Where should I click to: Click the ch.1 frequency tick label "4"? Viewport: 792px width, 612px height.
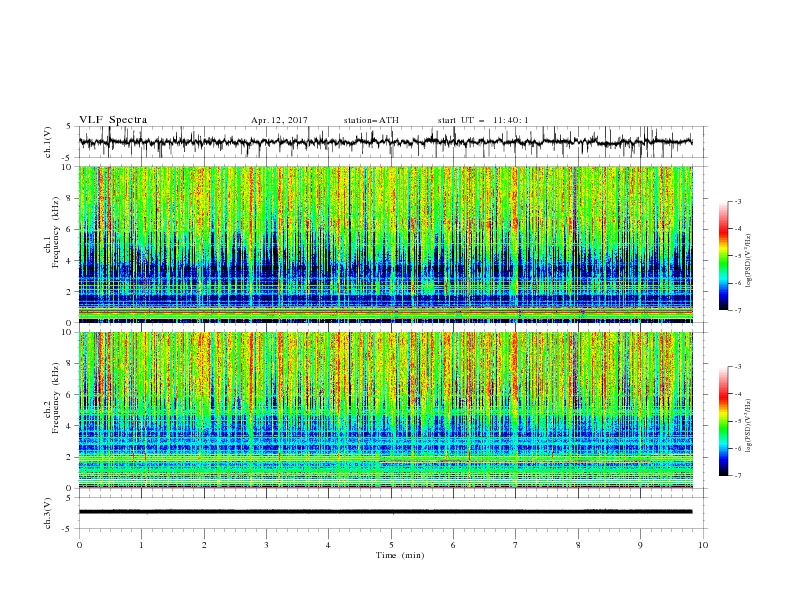[70, 261]
